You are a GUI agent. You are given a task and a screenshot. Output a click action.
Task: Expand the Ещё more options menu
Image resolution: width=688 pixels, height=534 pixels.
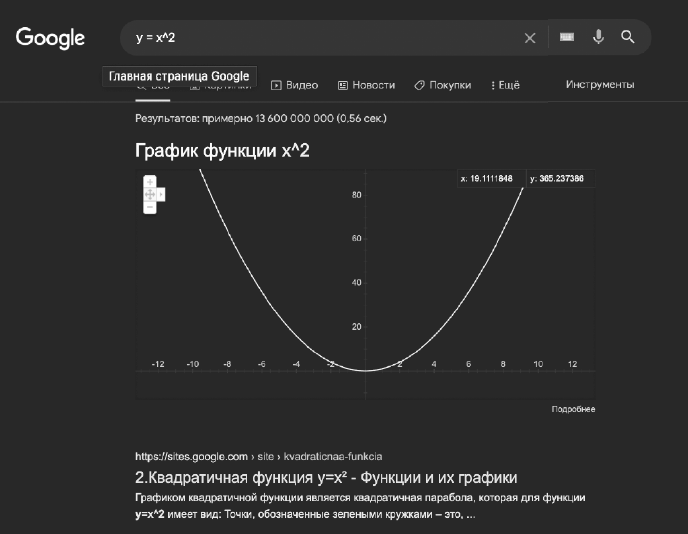(506, 85)
